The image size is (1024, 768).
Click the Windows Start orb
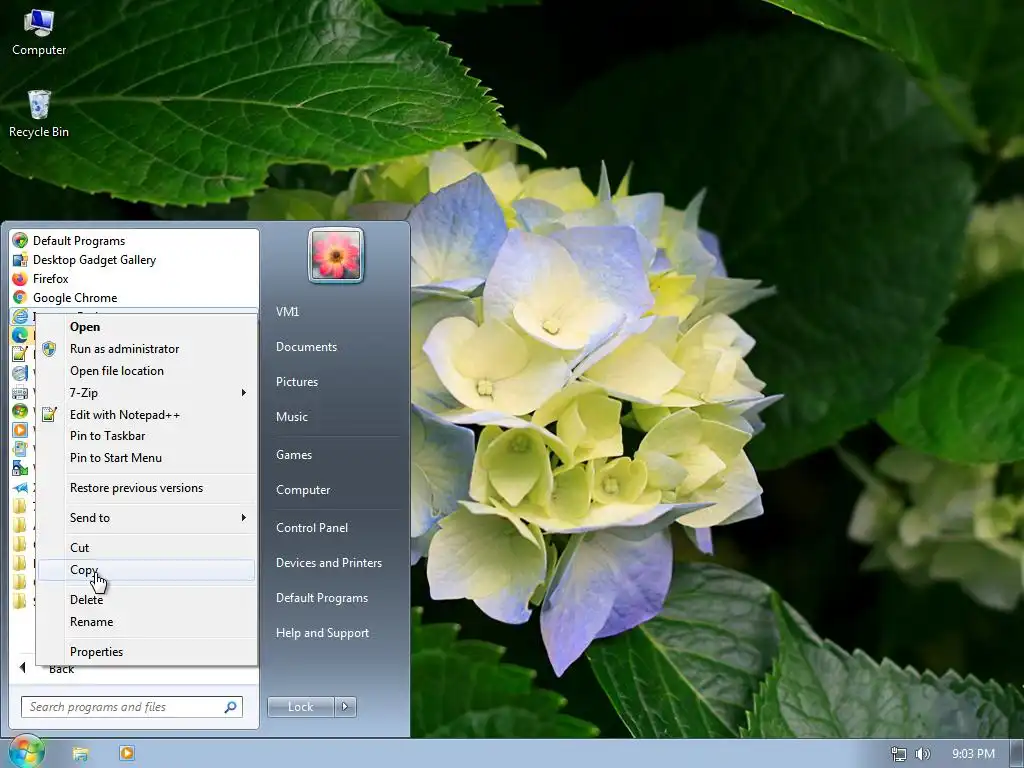pyautogui.click(x=27, y=752)
